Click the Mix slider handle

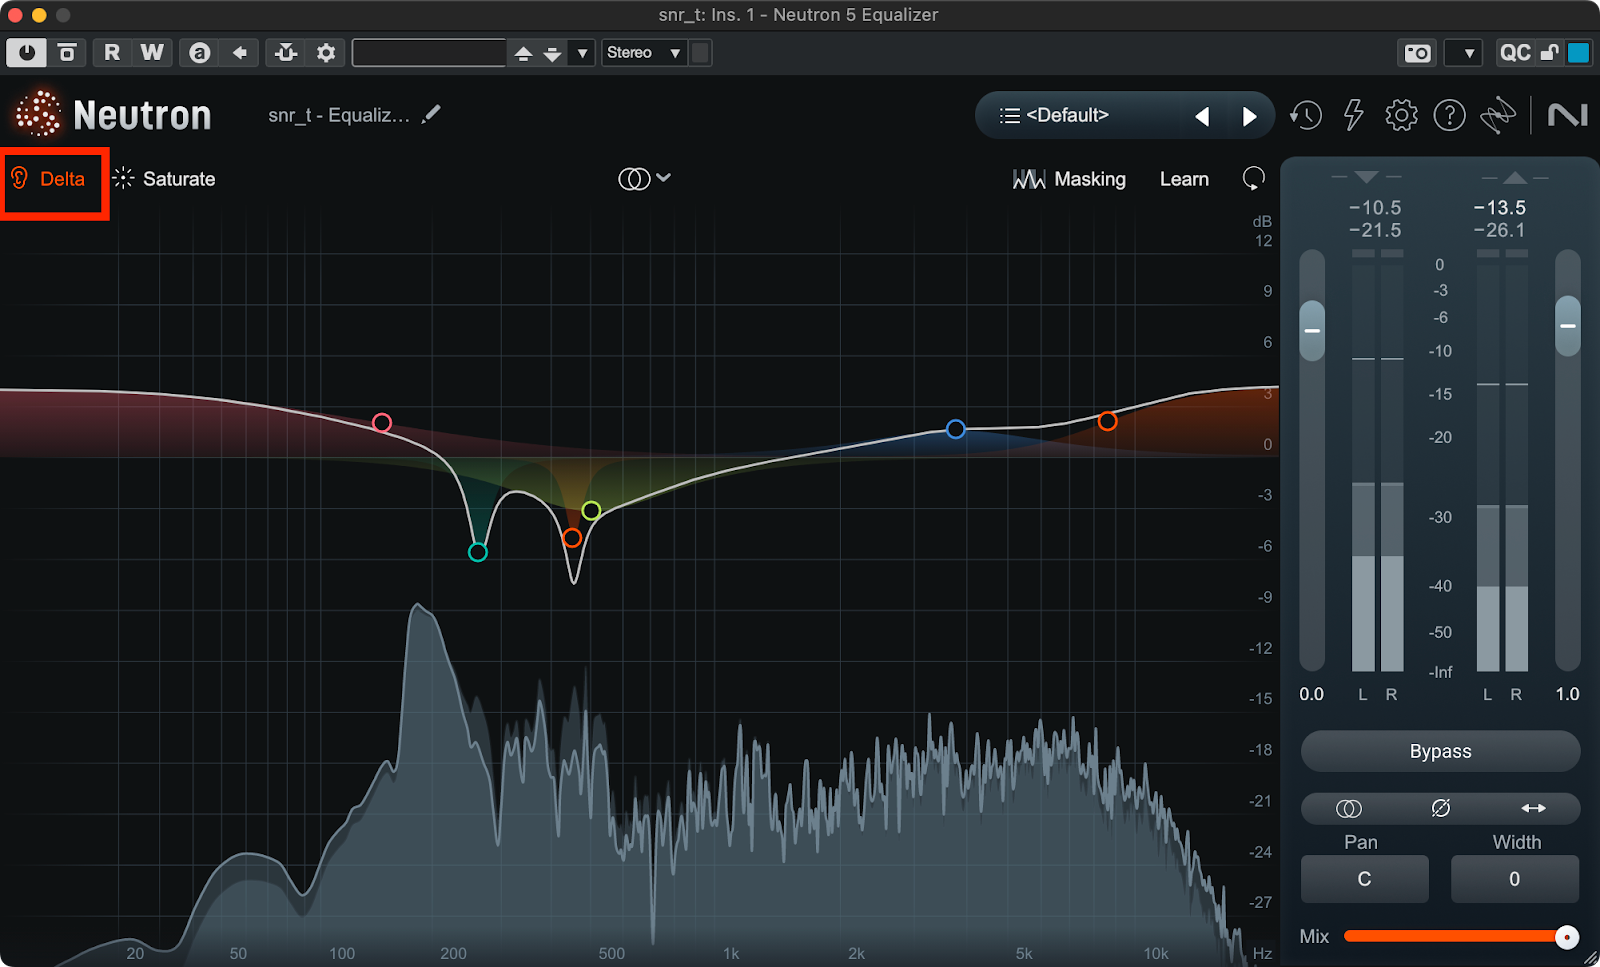[1566, 937]
